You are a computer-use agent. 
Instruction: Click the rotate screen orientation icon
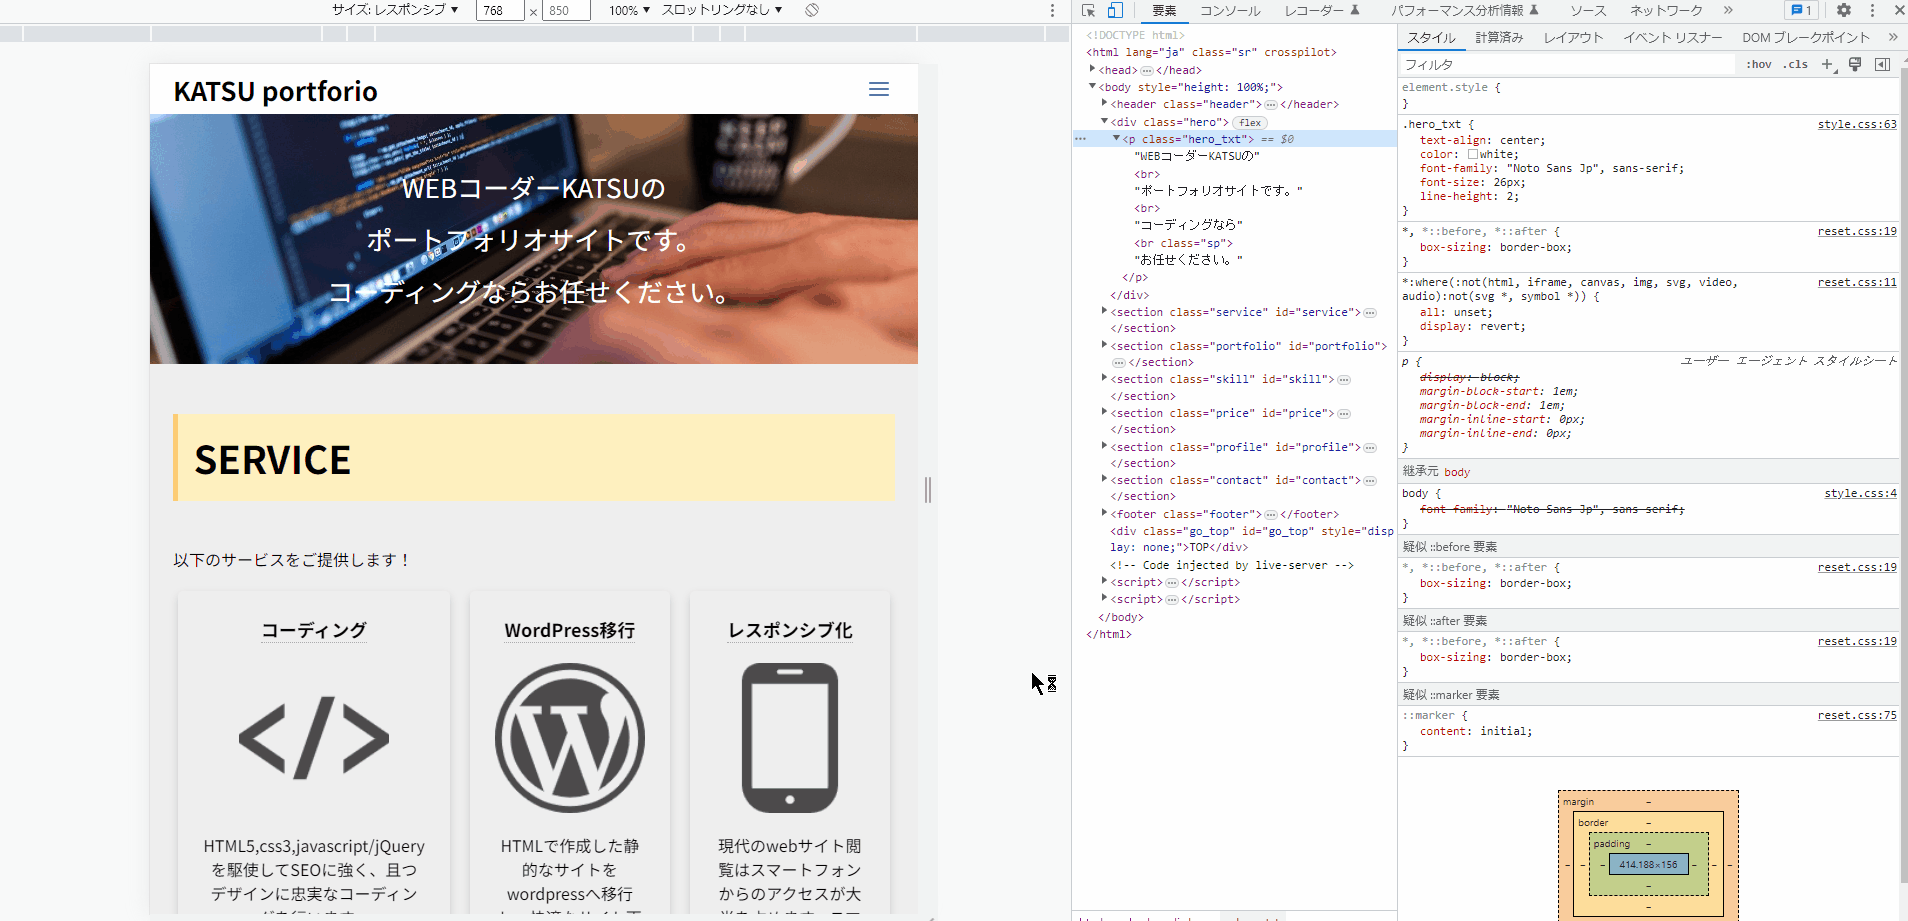pos(812,10)
